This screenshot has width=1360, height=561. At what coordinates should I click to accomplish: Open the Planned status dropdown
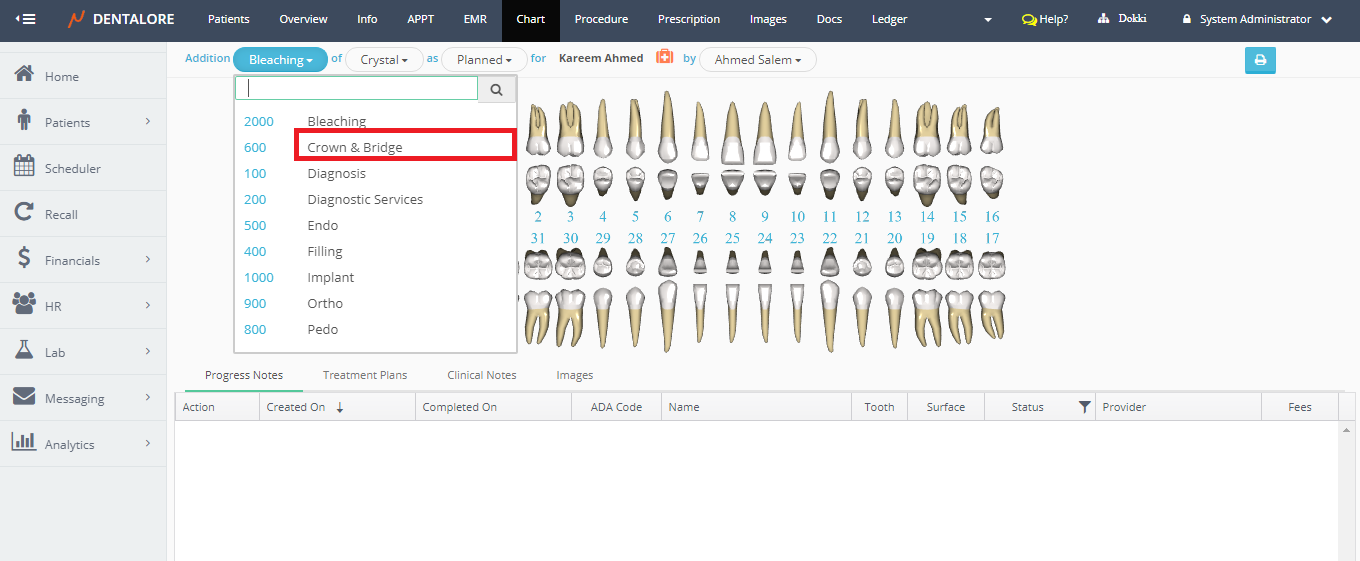[x=484, y=60]
